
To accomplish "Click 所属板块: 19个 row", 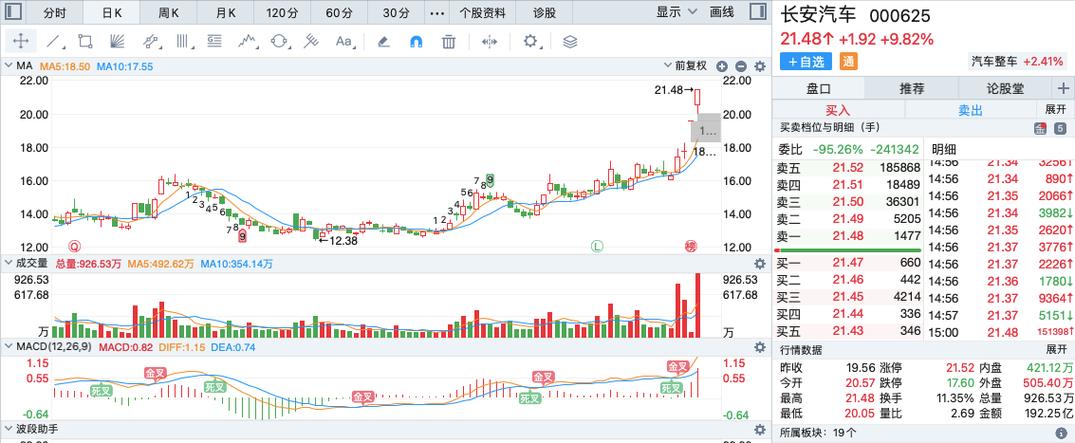I will pyautogui.click(x=923, y=433).
